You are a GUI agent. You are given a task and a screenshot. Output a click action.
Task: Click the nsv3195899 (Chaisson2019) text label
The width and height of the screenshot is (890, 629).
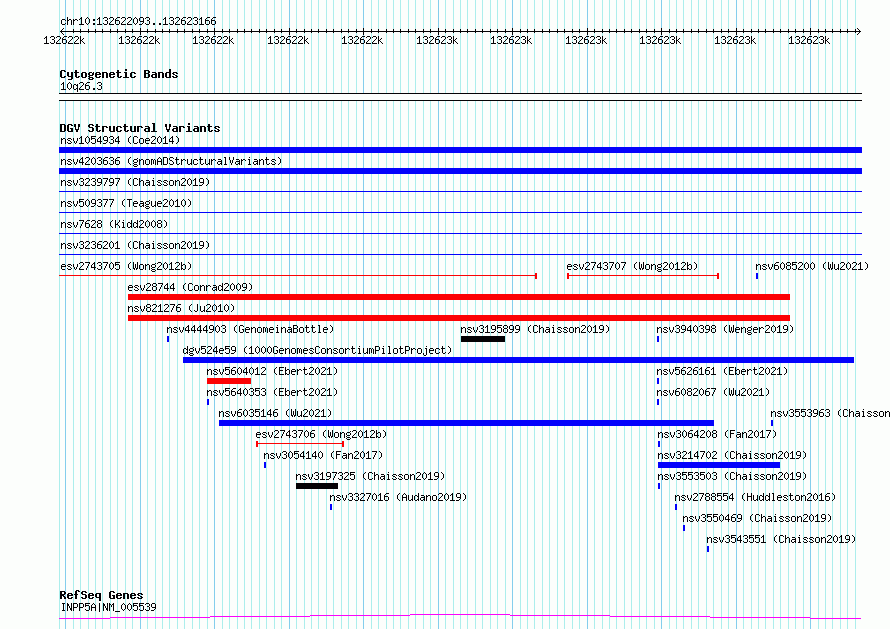pyautogui.click(x=535, y=329)
